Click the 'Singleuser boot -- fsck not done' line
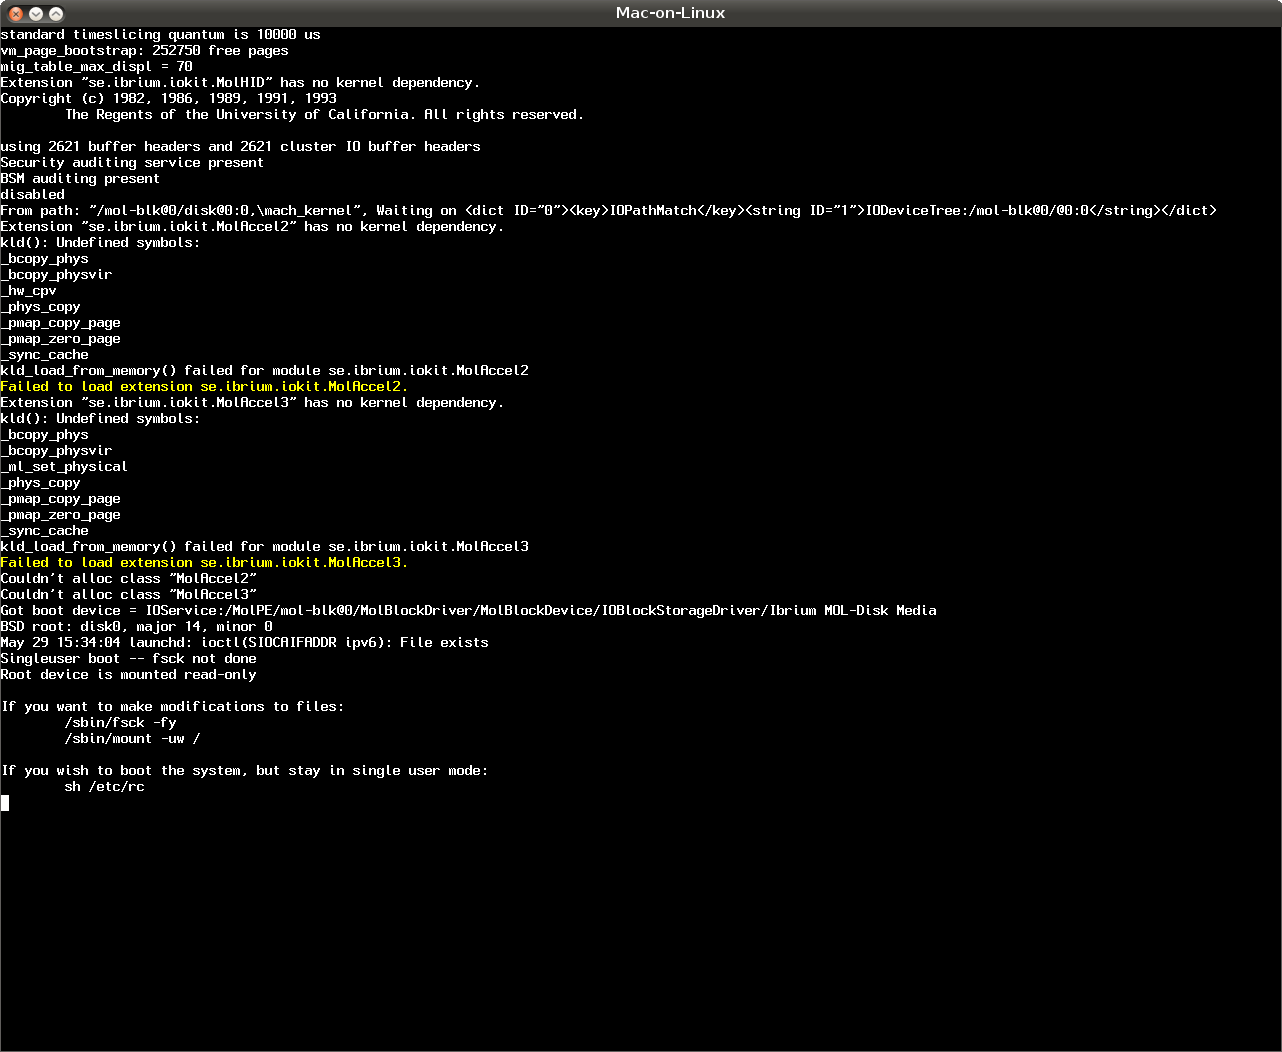The width and height of the screenshot is (1282, 1052). point(128,659)
